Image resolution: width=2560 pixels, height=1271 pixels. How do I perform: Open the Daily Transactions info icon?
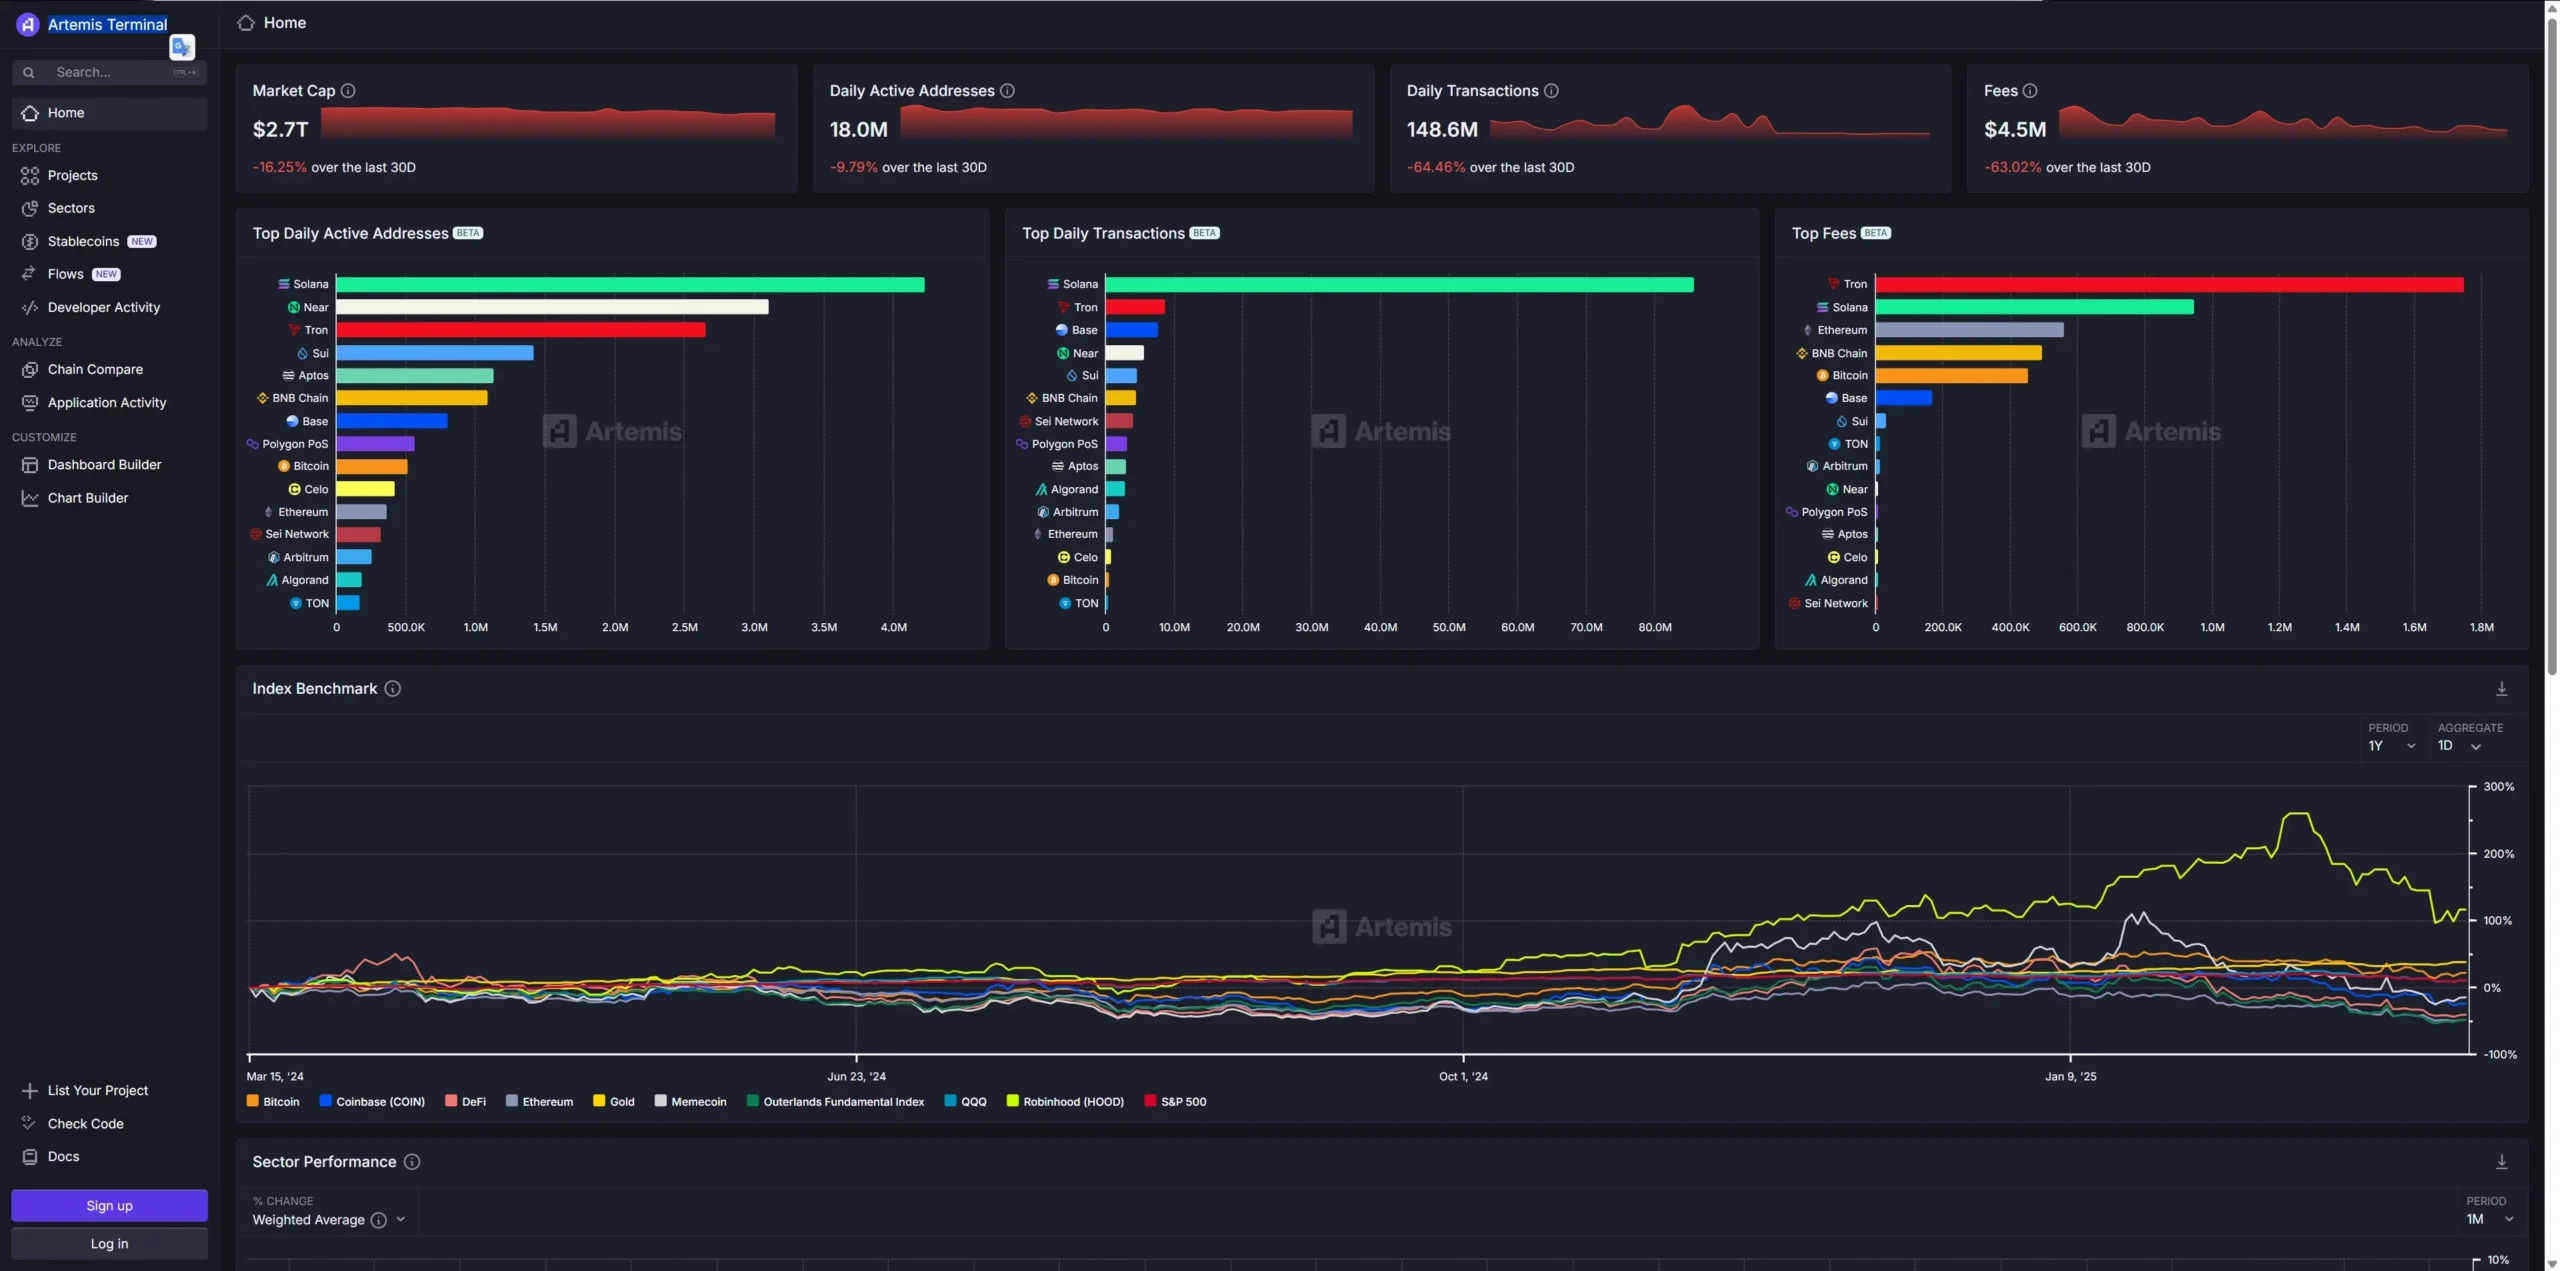(1551, 90)
